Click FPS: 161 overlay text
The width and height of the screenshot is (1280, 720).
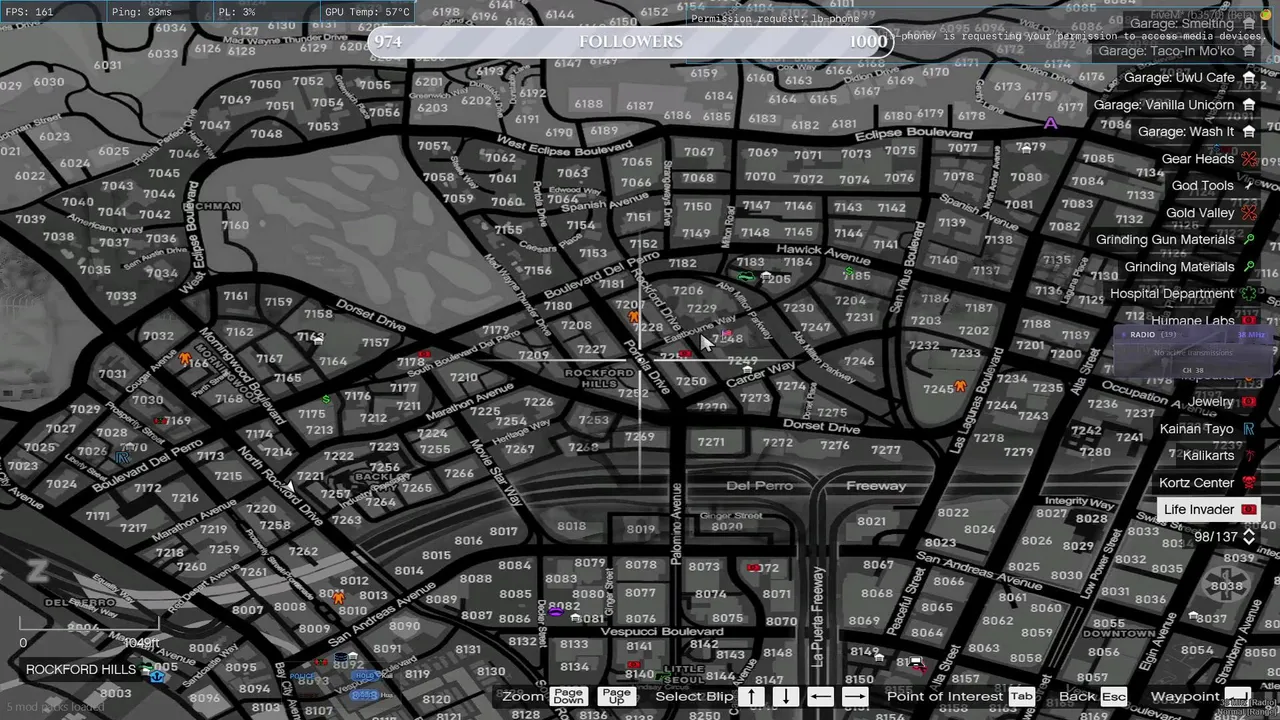pyautogui.click(x=30, y=12)
